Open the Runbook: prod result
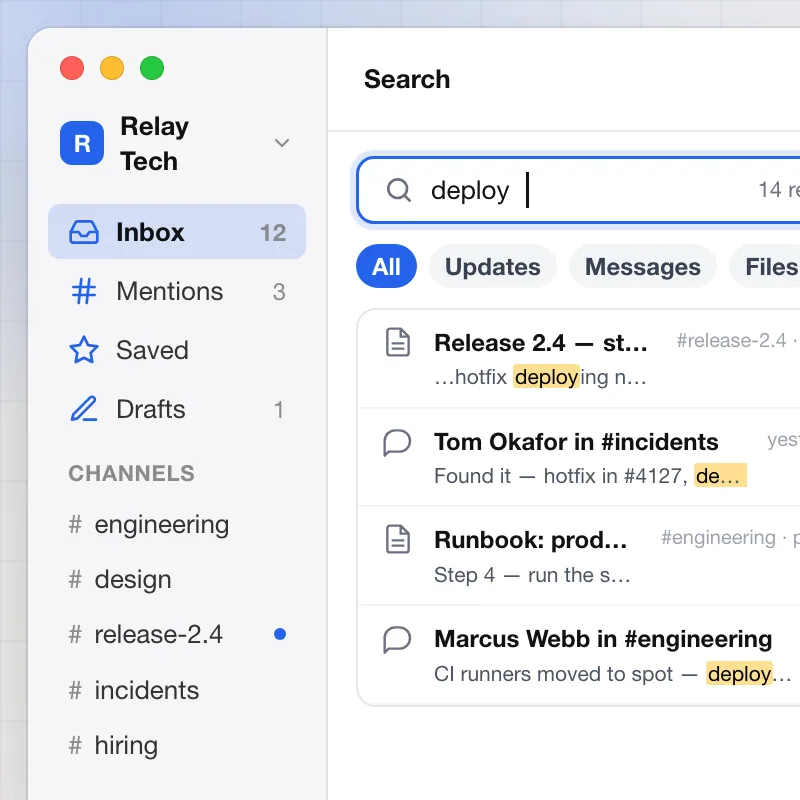800x800 pixels. pyautogui.click(x=579, y=556)
